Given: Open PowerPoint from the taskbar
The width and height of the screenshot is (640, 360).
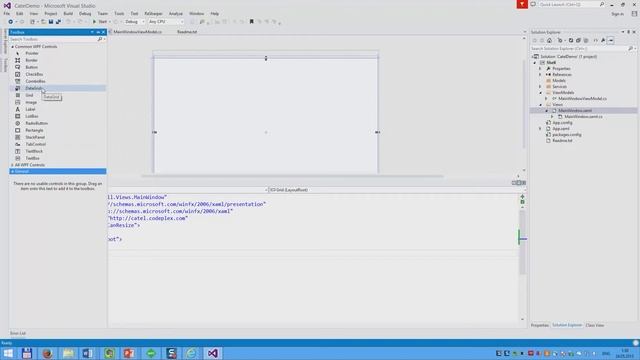Looking at the screenshot, I should pyautogui.click(x=129, y=353).
